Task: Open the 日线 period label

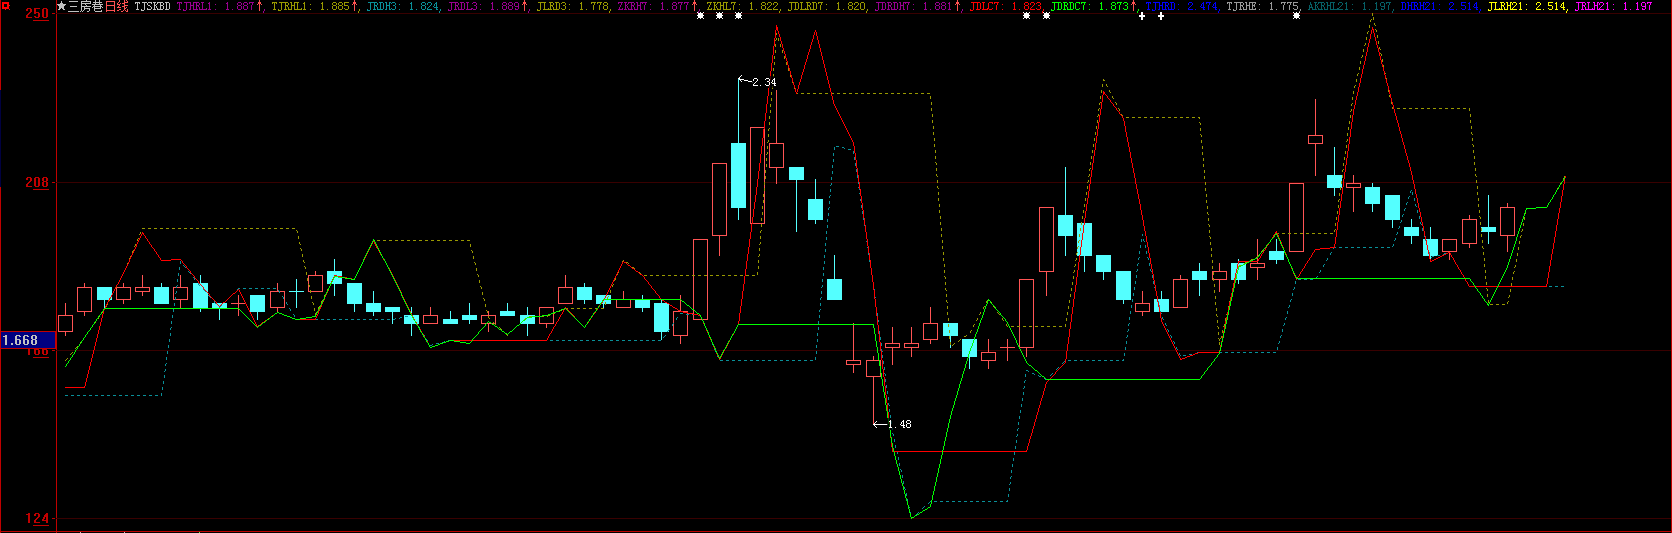Action: click(x=116, y=6)
